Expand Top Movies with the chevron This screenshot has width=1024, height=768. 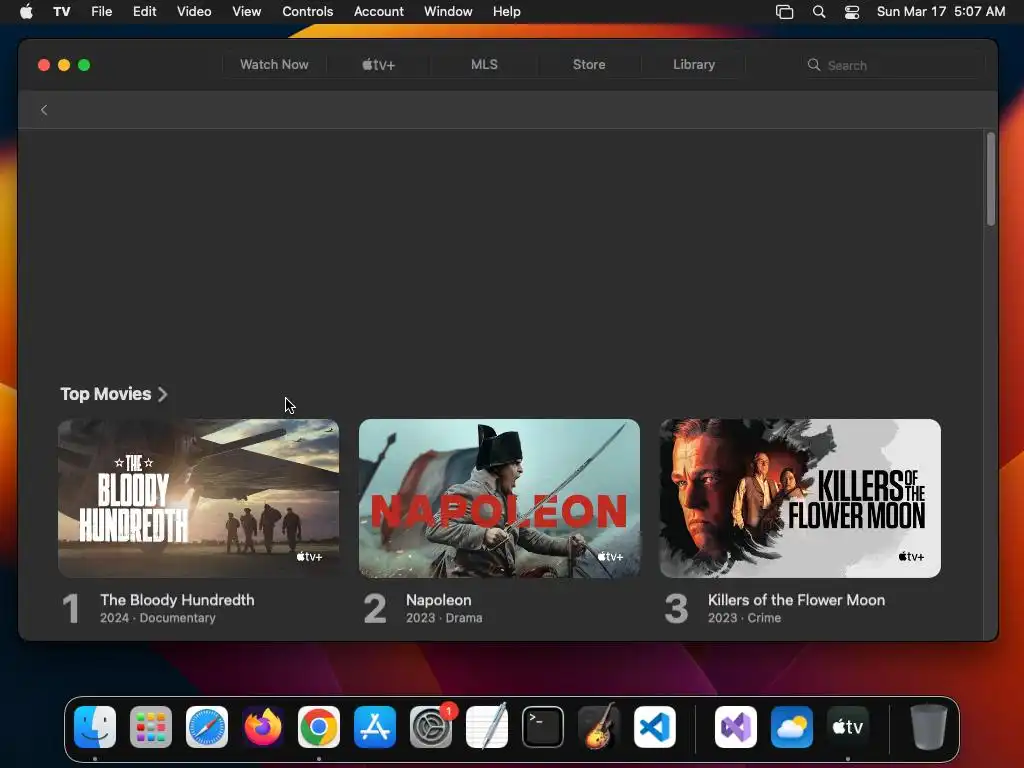(163, 394)
